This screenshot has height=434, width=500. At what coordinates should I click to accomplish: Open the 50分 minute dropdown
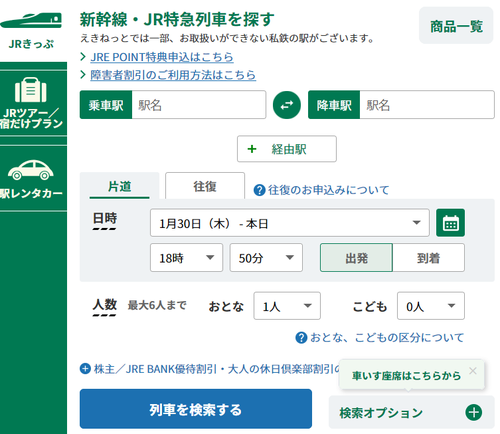point(266,258)
